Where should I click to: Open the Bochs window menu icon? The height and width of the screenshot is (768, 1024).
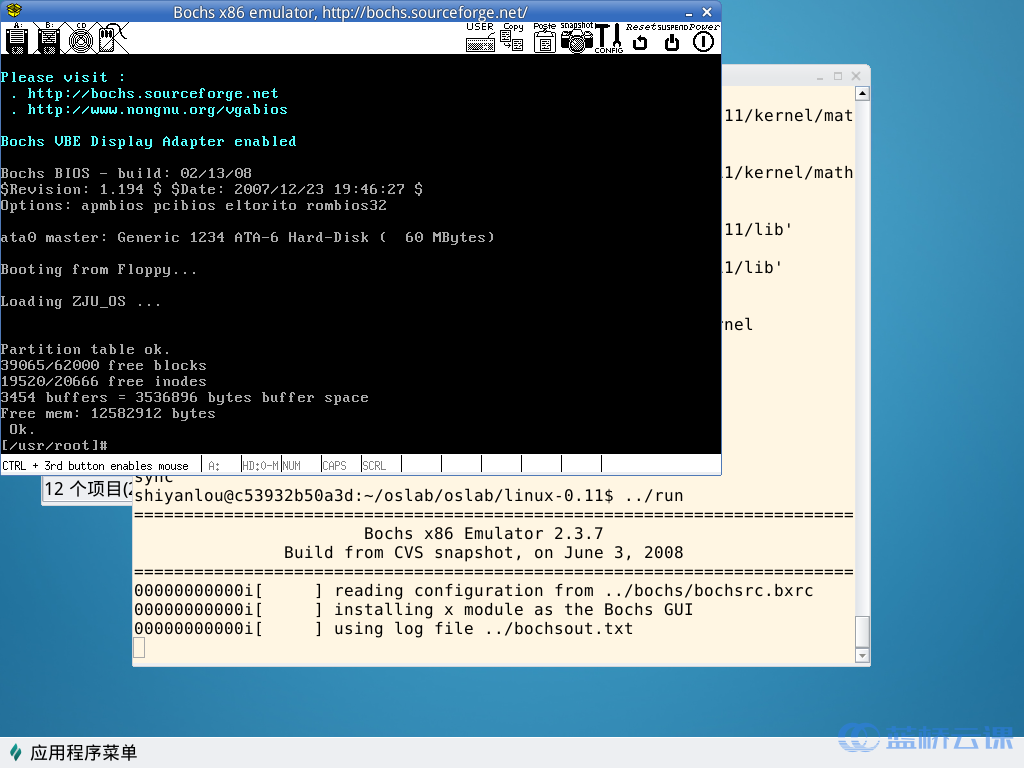[x=12, y=11]
